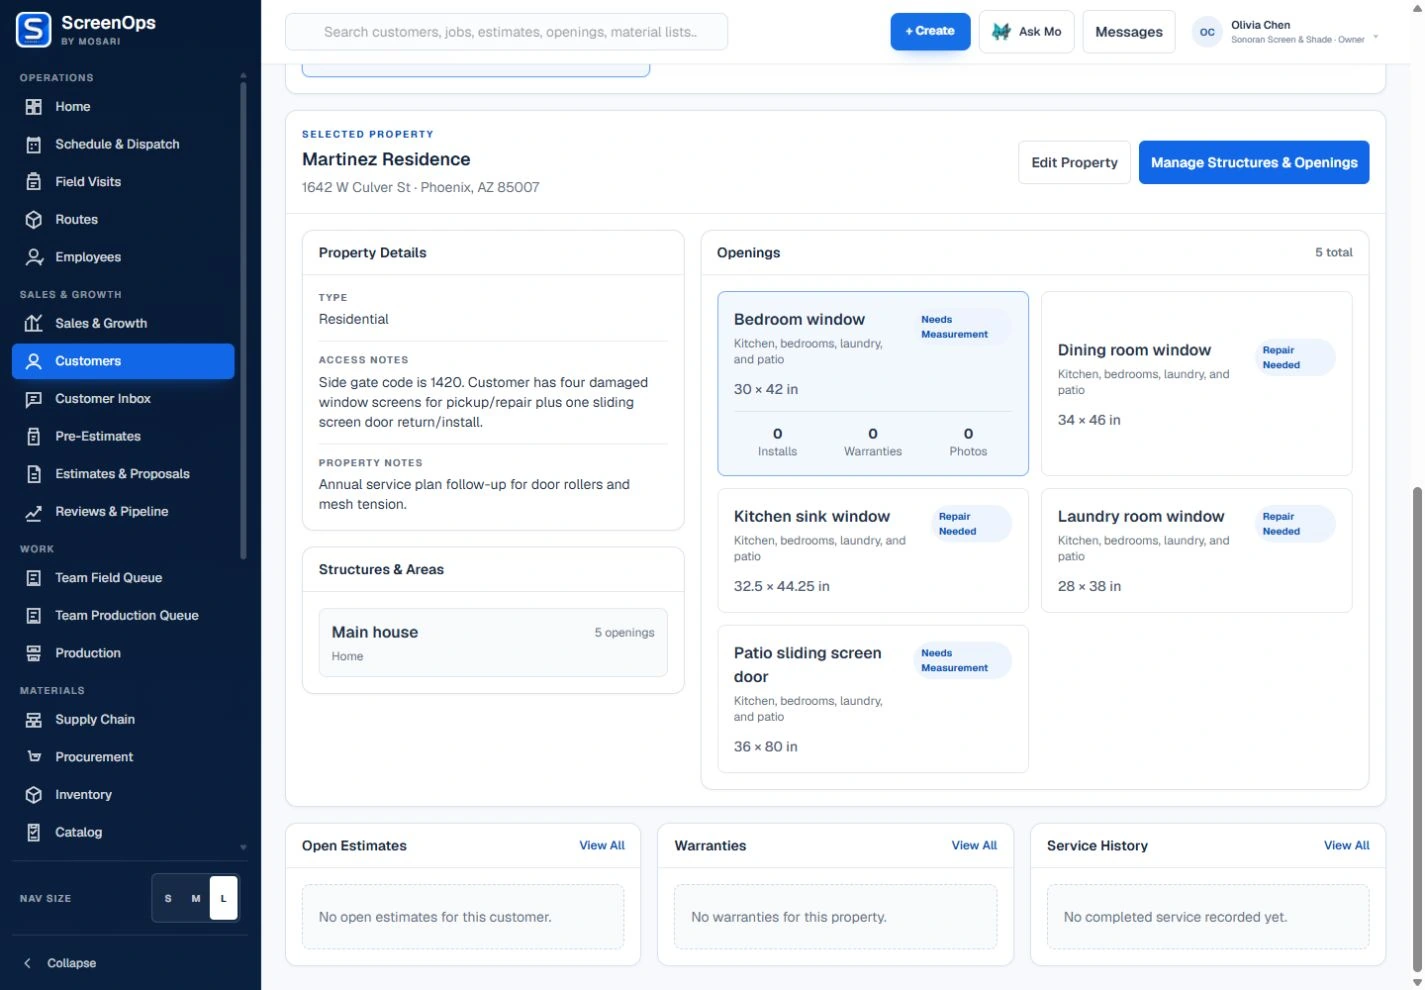Screen dimensions: 1425x990
Task: Set nav size to small (S)
Action: coord(168,898)
